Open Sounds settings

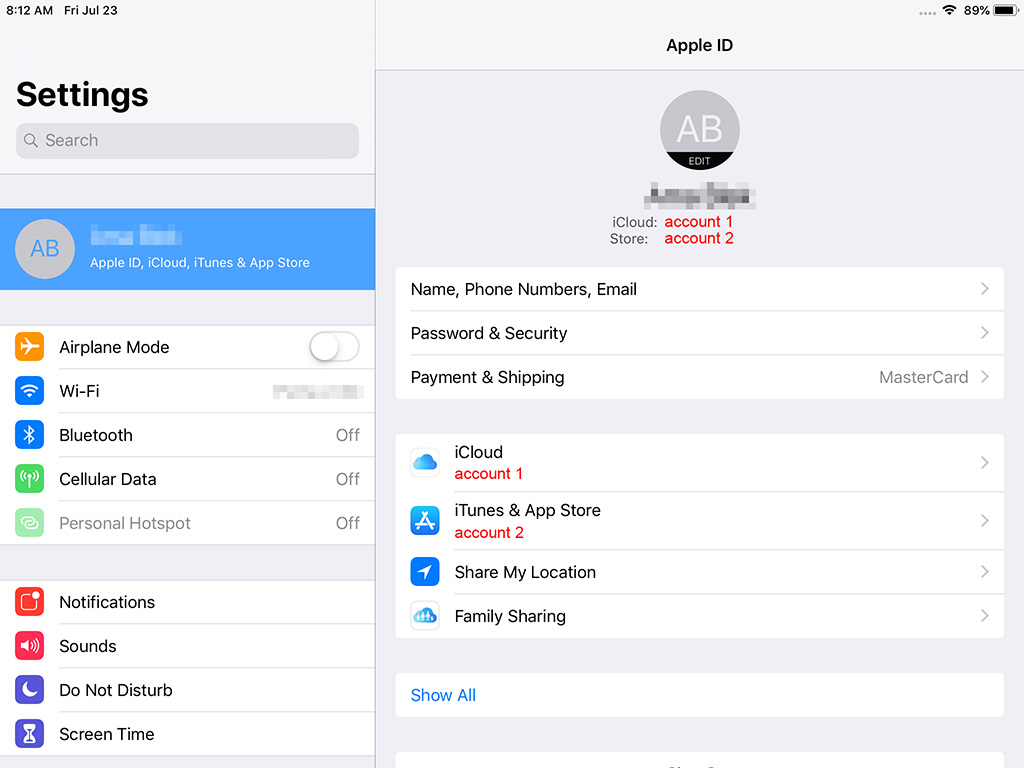(x=187, y=646)
